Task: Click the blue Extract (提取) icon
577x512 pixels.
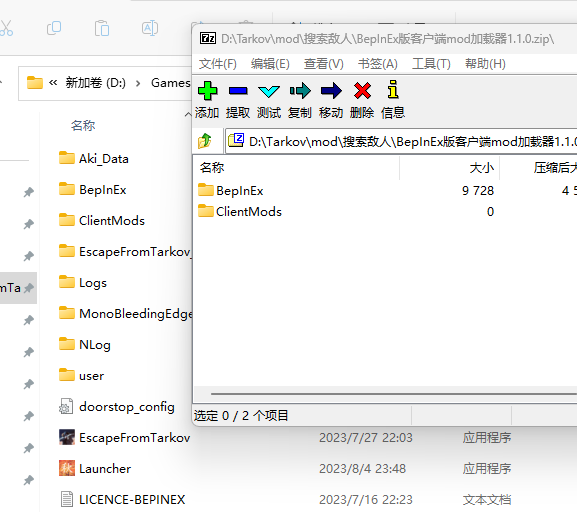Action: pyautogui.click(x=238, y=91)
